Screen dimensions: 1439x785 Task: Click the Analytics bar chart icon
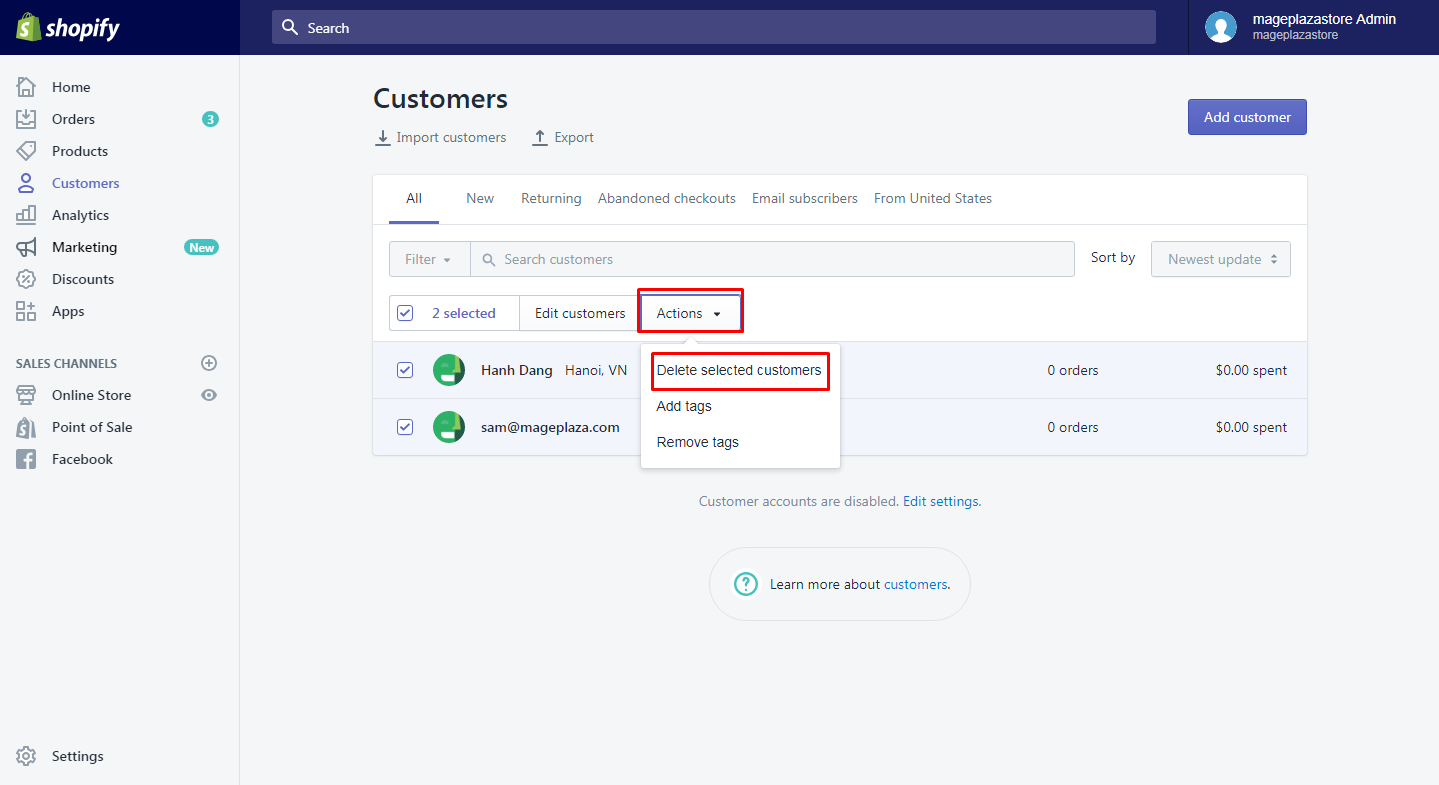click(26, 215)
